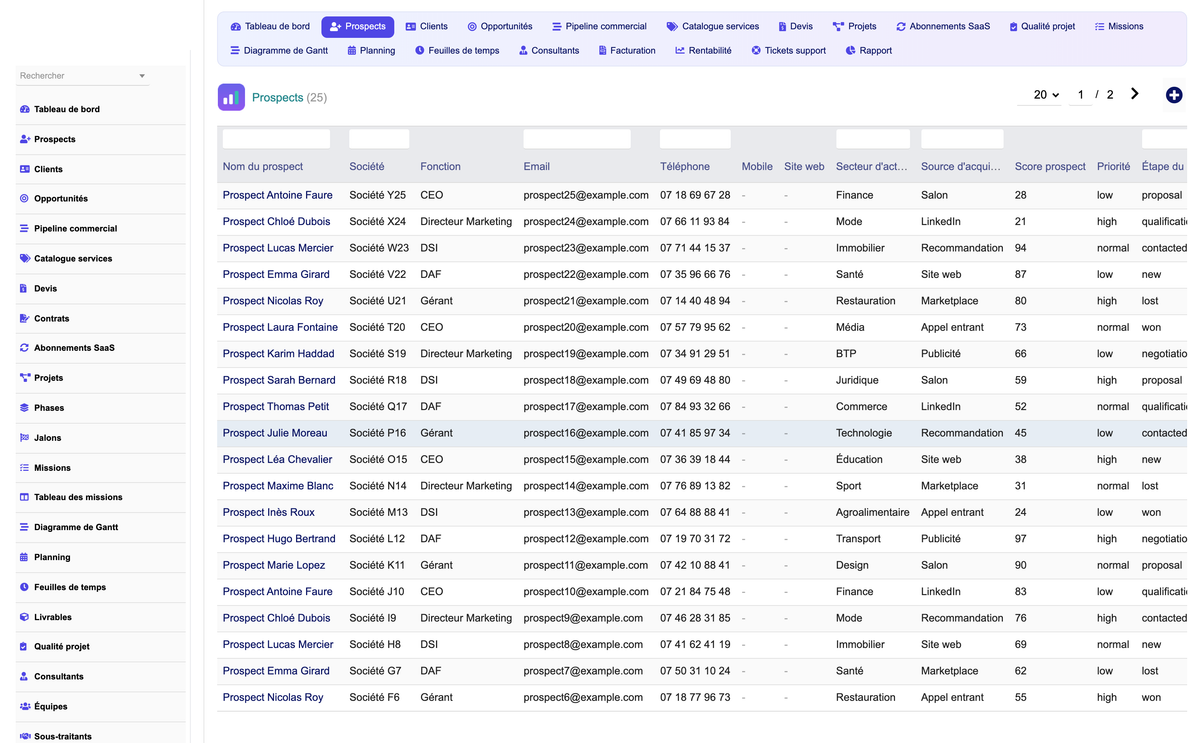Viewport: 1200px width, 743px height.
Task: Open Prospect Chloé Dubois of Société X24
Action: pyautogui.click(x=277, y=222)
